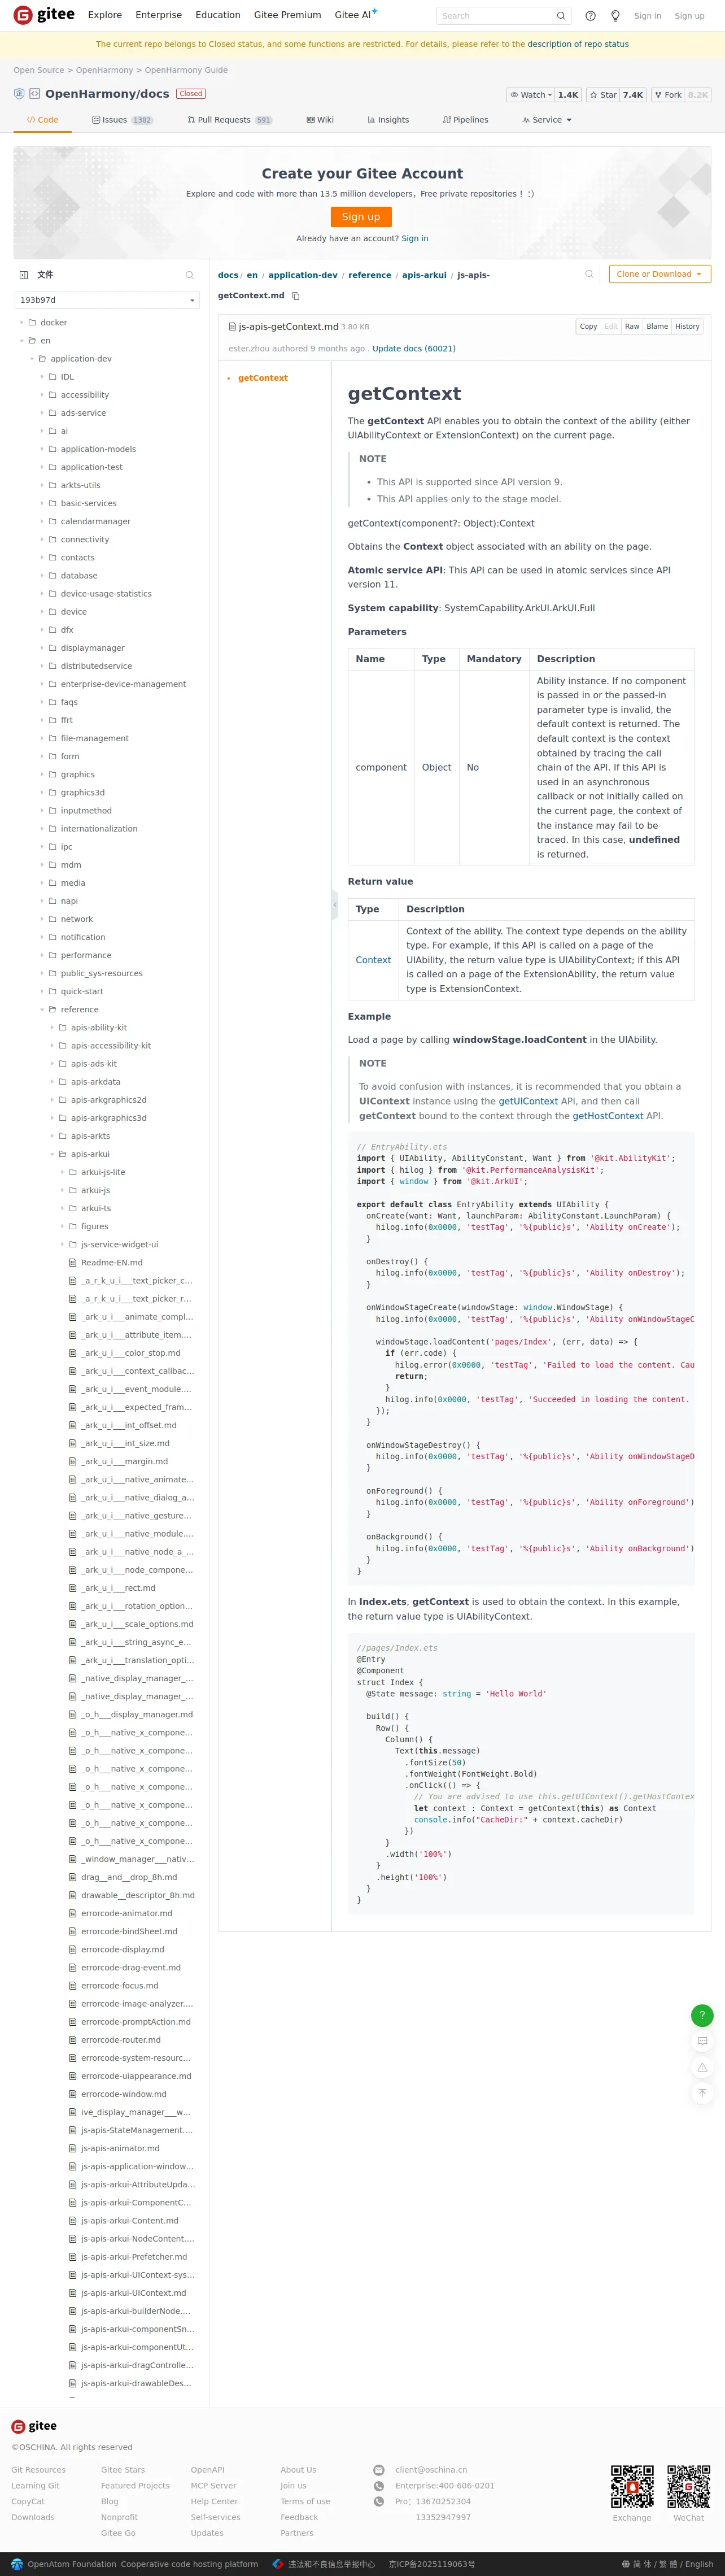The width and height of the screenshot is (725, 2576).
Task: Open description of repo status link
Action: (x=578, y=45)
